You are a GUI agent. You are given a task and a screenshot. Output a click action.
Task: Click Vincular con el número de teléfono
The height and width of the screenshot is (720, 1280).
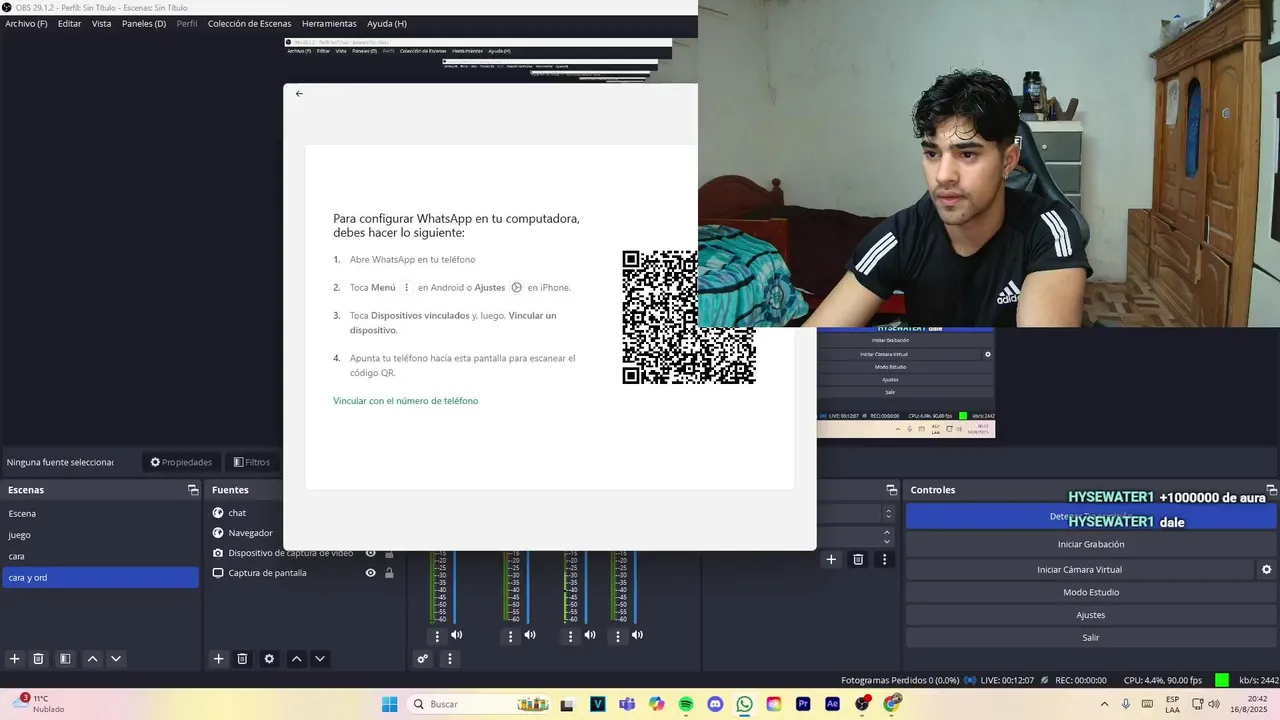[406, 401]
